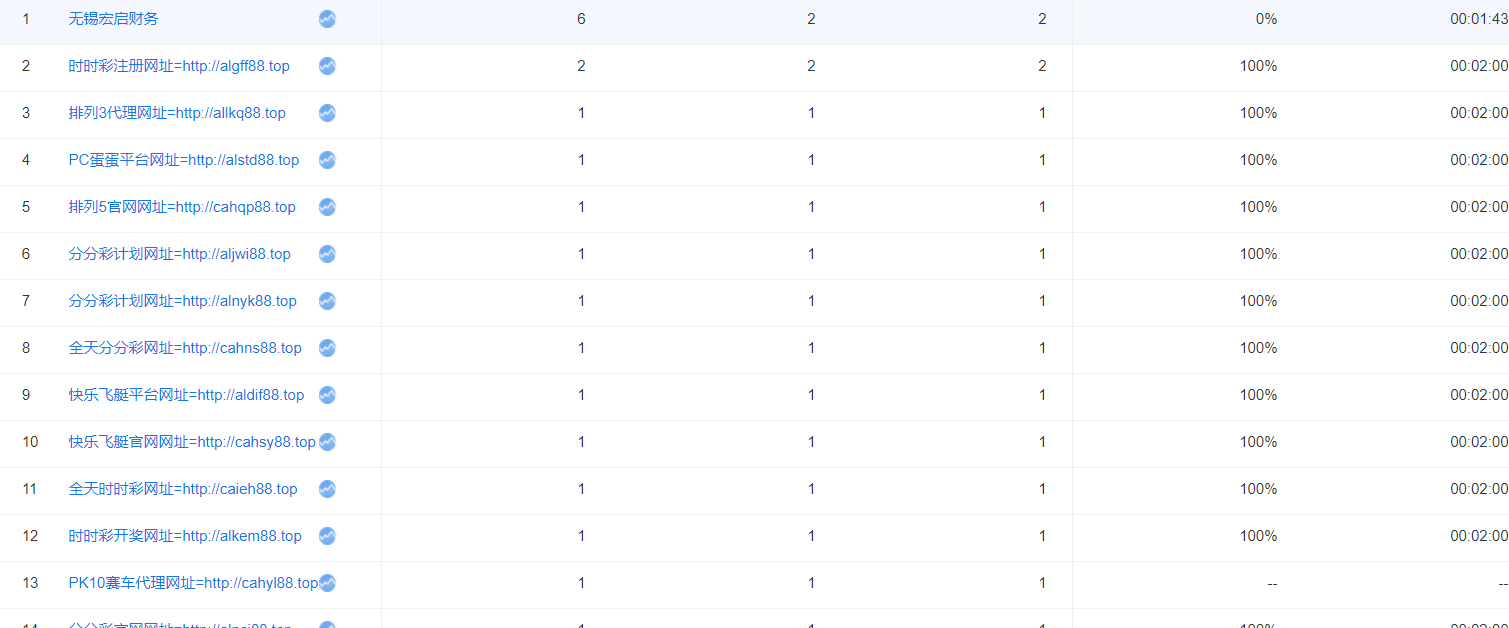
Task: Click 快乐飞艇平台网址 keyword link
Action: pyautogui.click(x=186, y=395)
